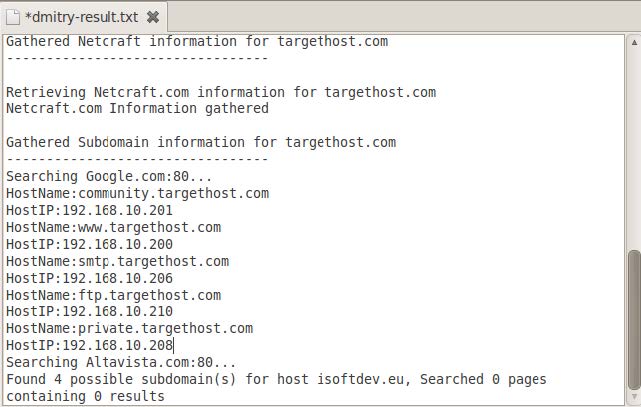Click the vertical scrollbar thumb

pos(633,318)
